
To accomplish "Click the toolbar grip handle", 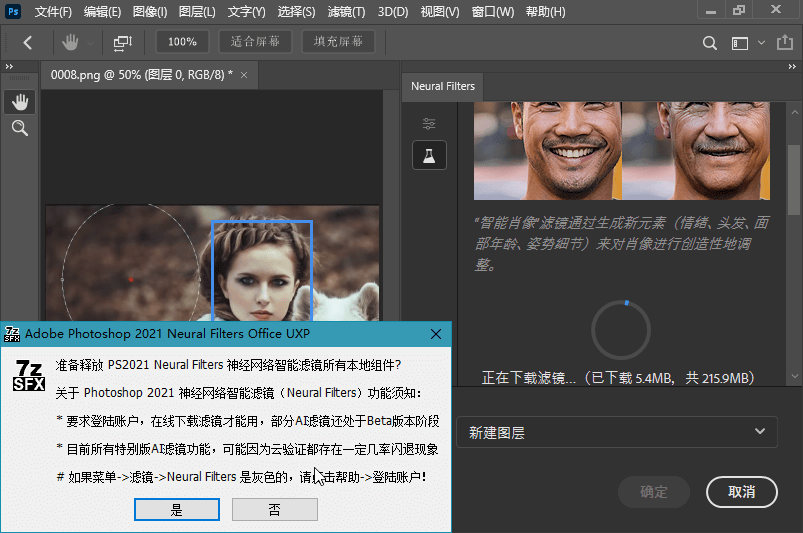I will click(x=20, y=78).
